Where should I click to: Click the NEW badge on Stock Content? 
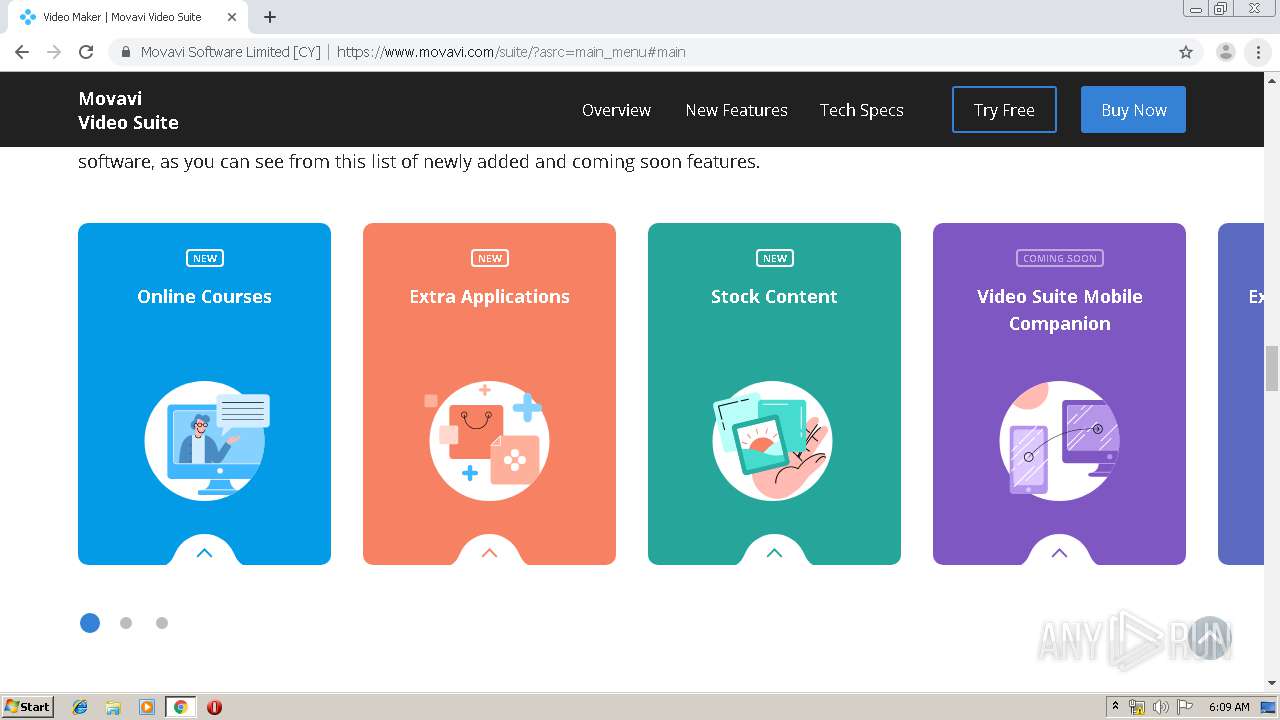tap(775, 258)
